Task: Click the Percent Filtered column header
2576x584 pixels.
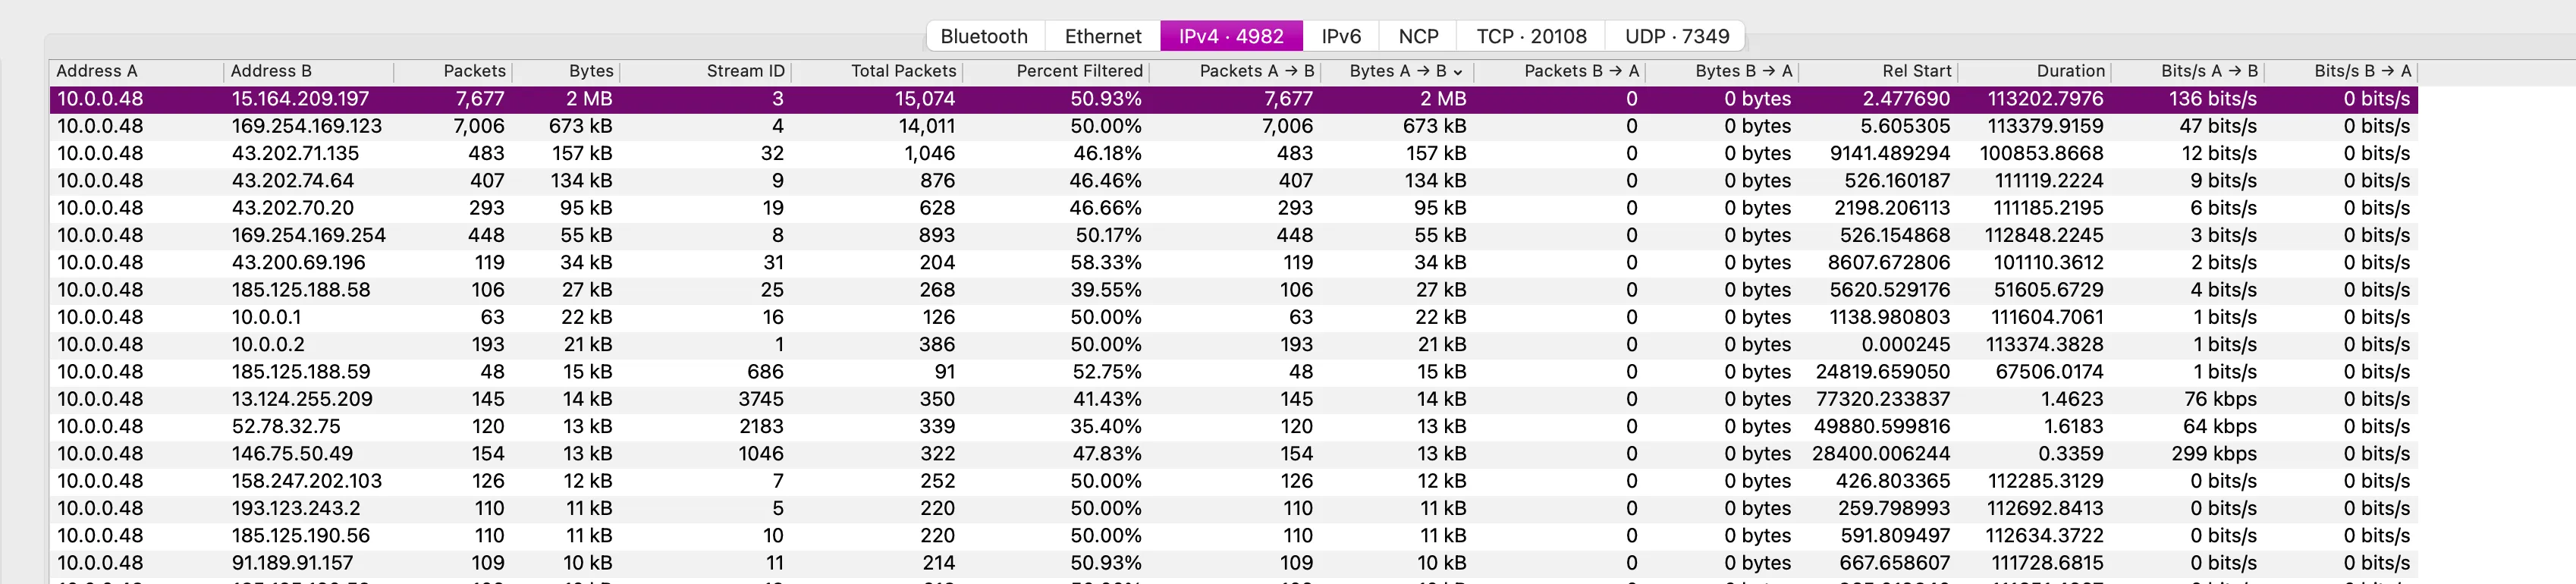Action: 1079,71
